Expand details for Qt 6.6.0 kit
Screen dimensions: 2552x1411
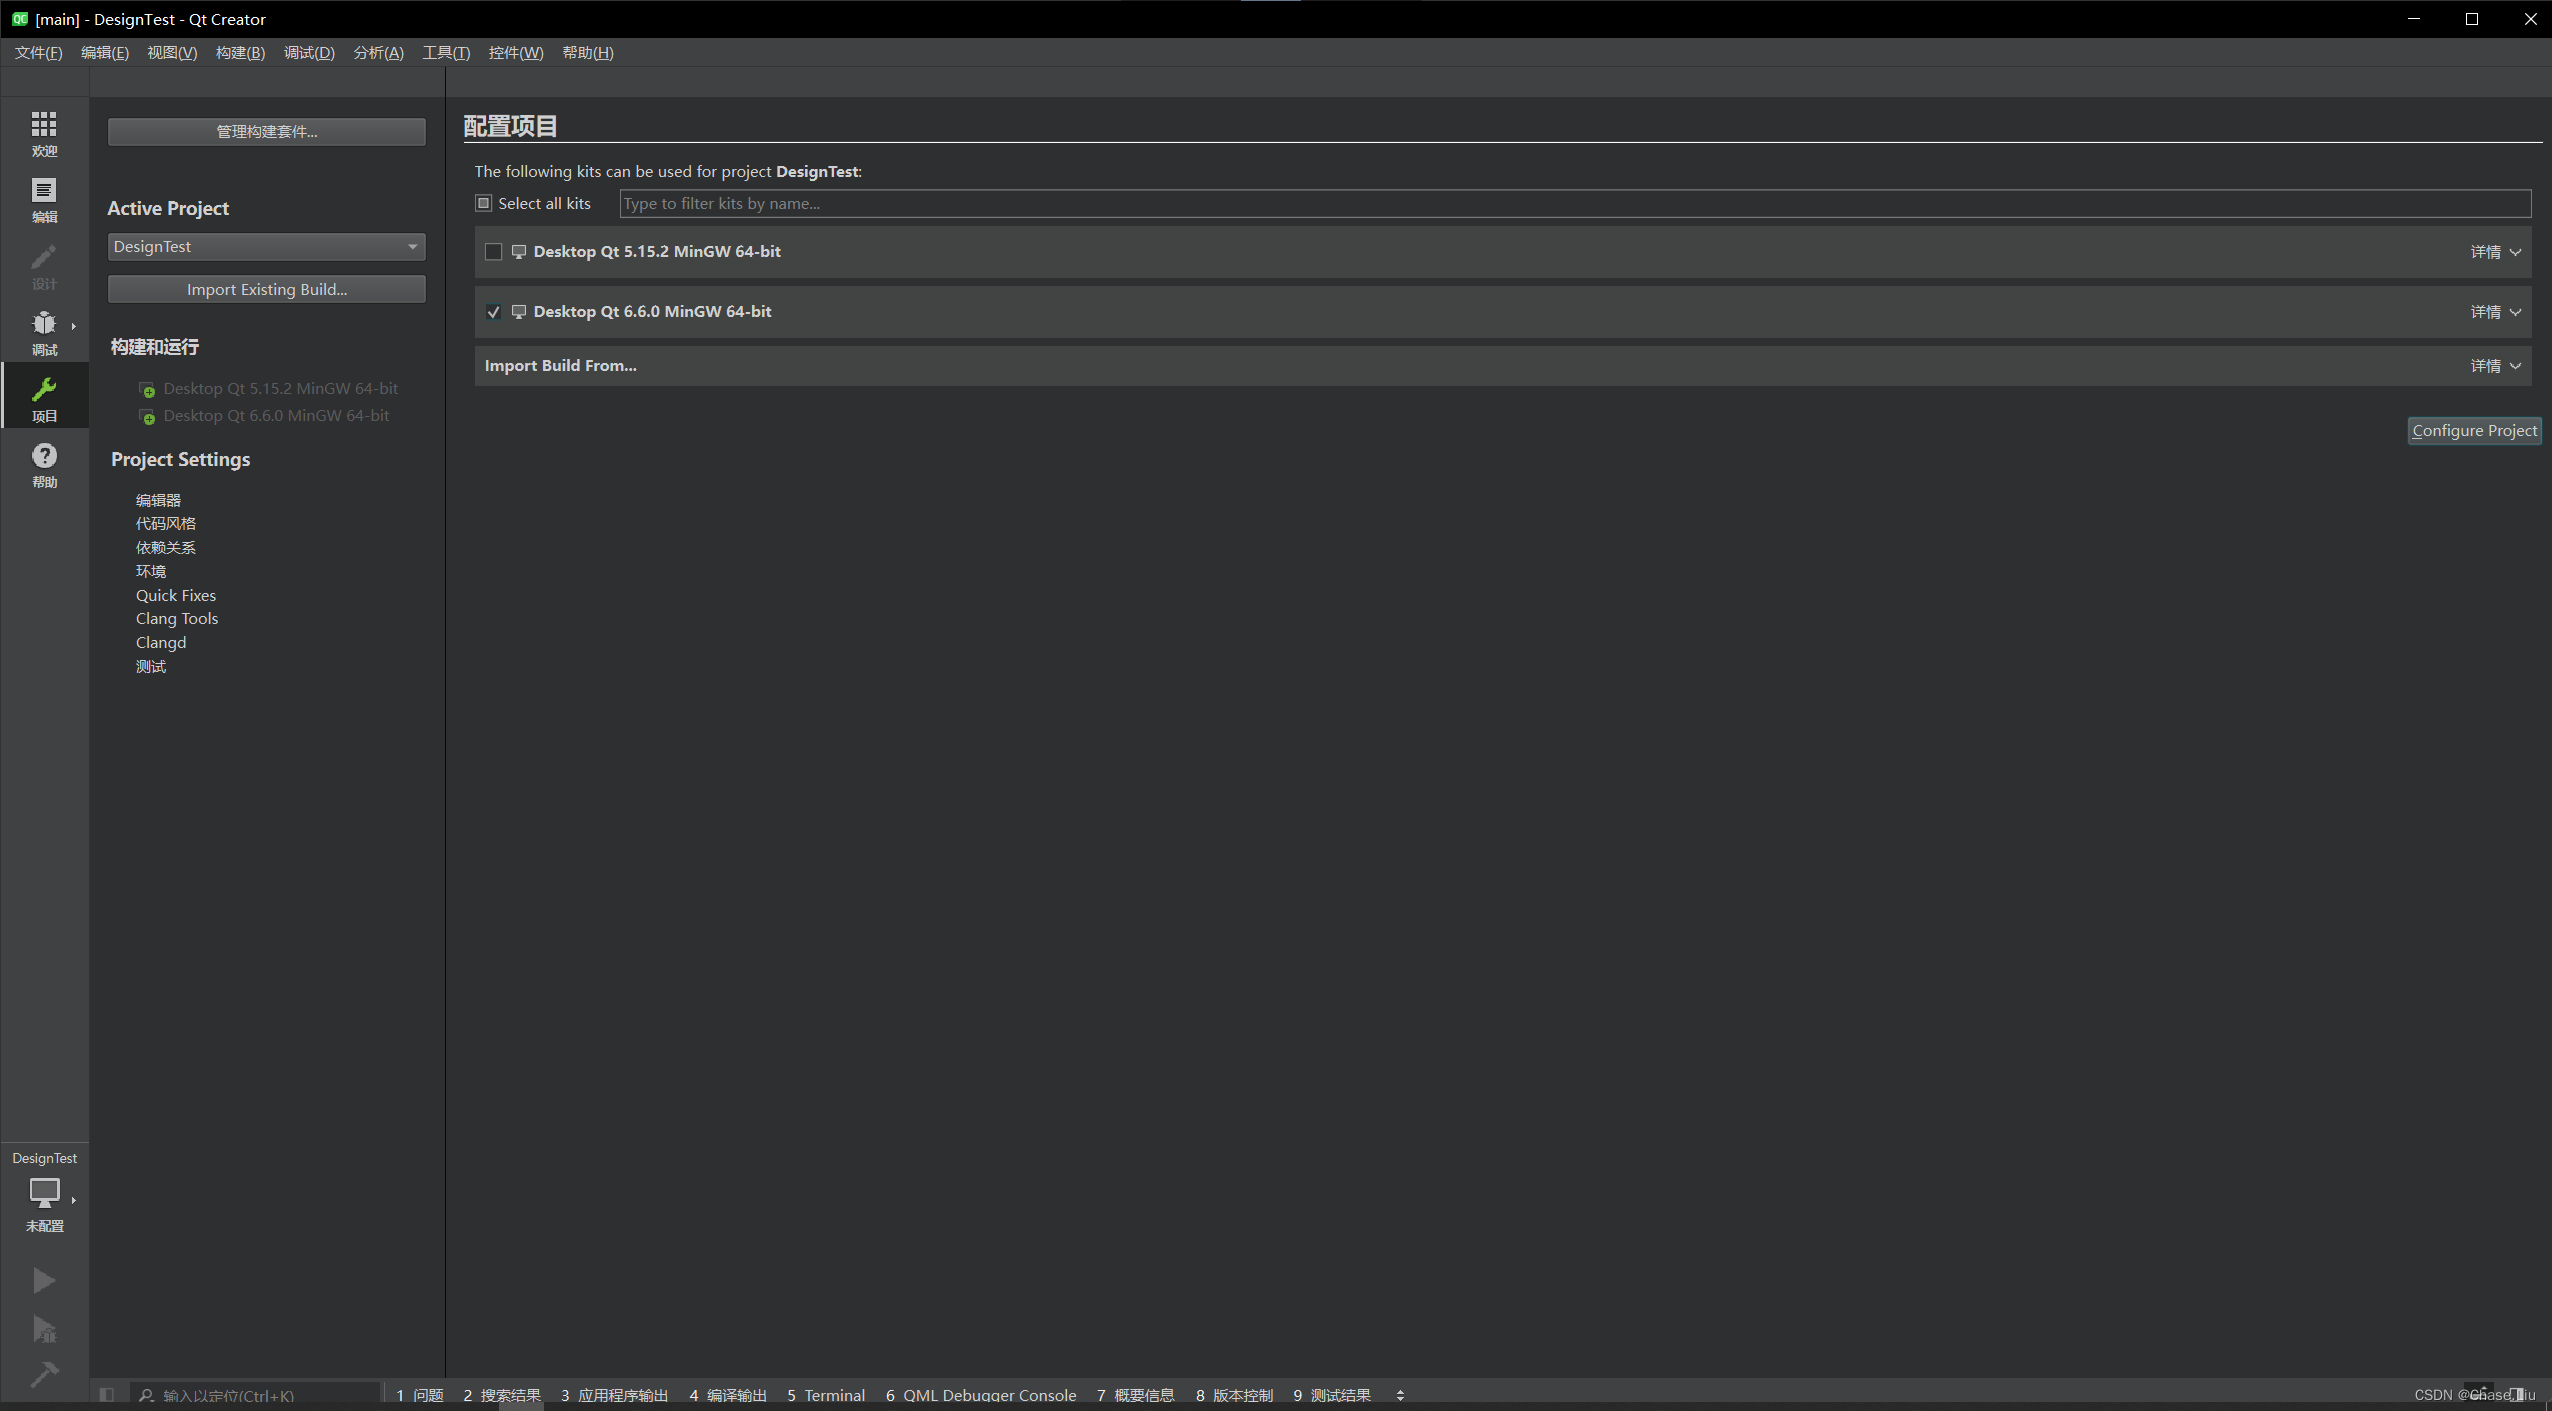pyautogui.click(x=2495, y=312)
